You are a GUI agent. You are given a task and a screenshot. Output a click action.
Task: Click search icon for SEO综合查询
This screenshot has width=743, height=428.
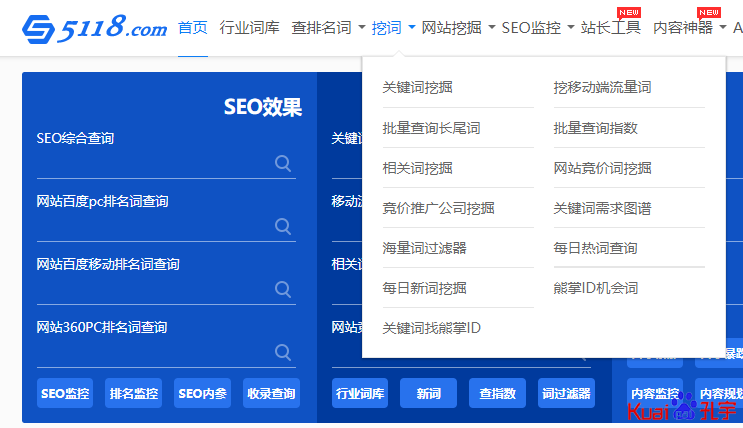pyautogui.click(x=283, y=164)
